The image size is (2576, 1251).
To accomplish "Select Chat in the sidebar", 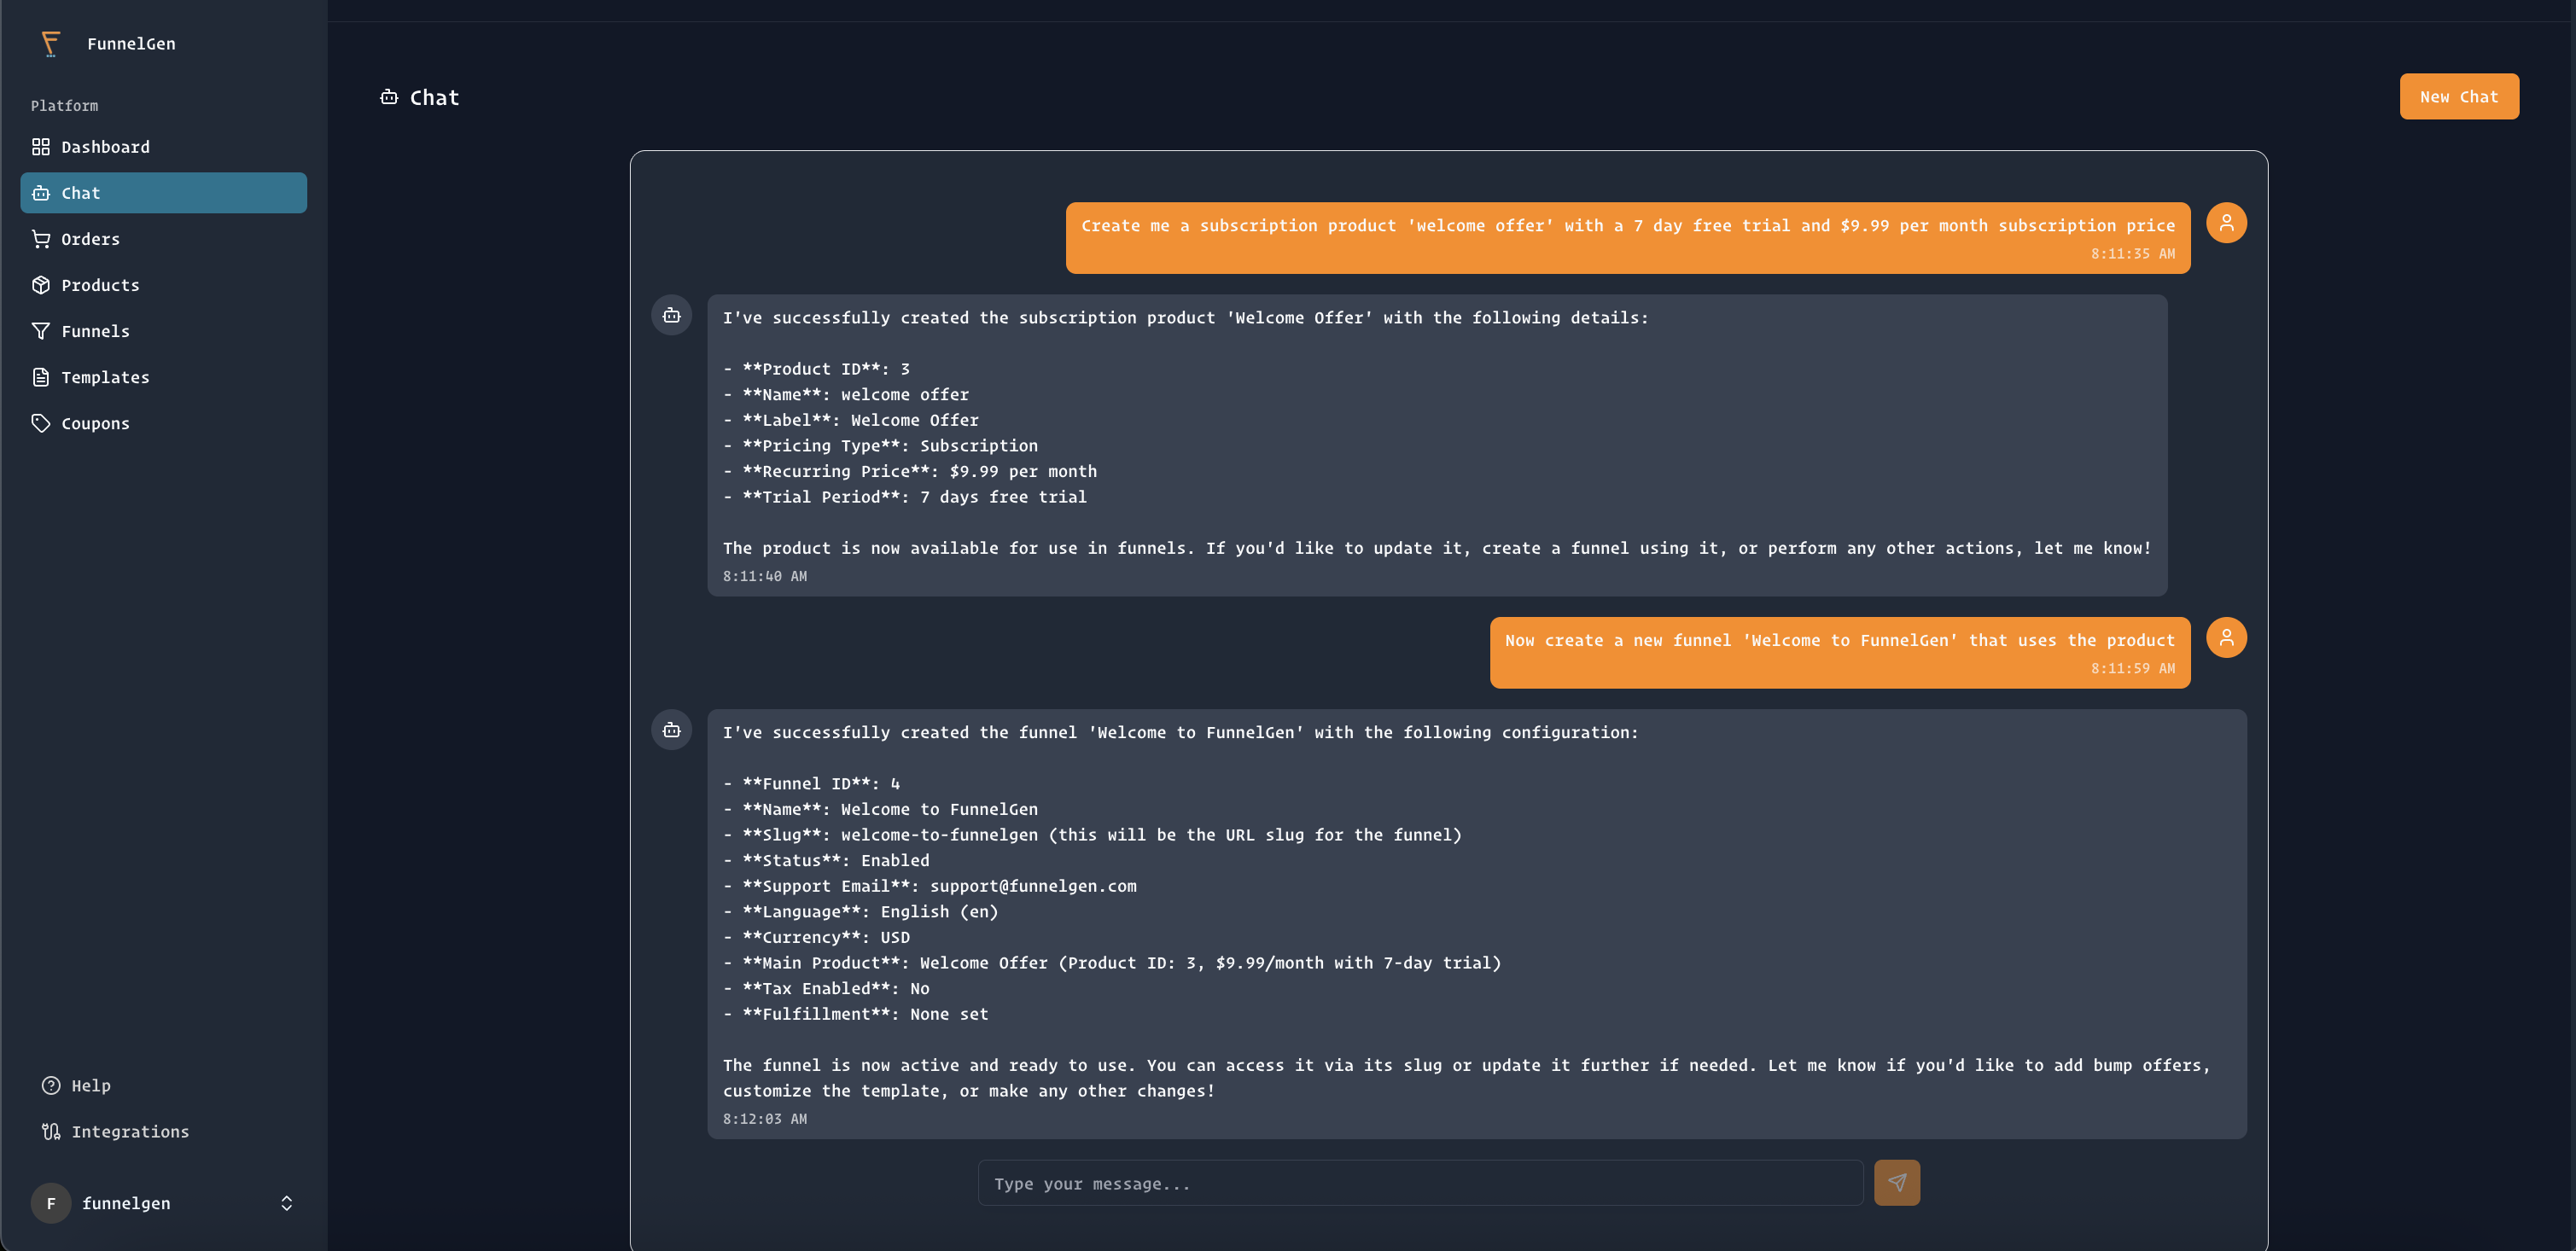I will pos(163,193).
